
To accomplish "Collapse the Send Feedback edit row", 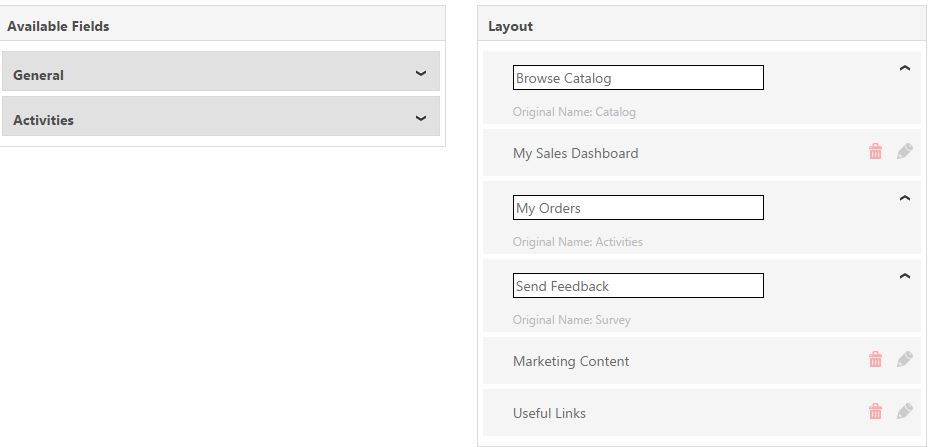I will 904,276.
